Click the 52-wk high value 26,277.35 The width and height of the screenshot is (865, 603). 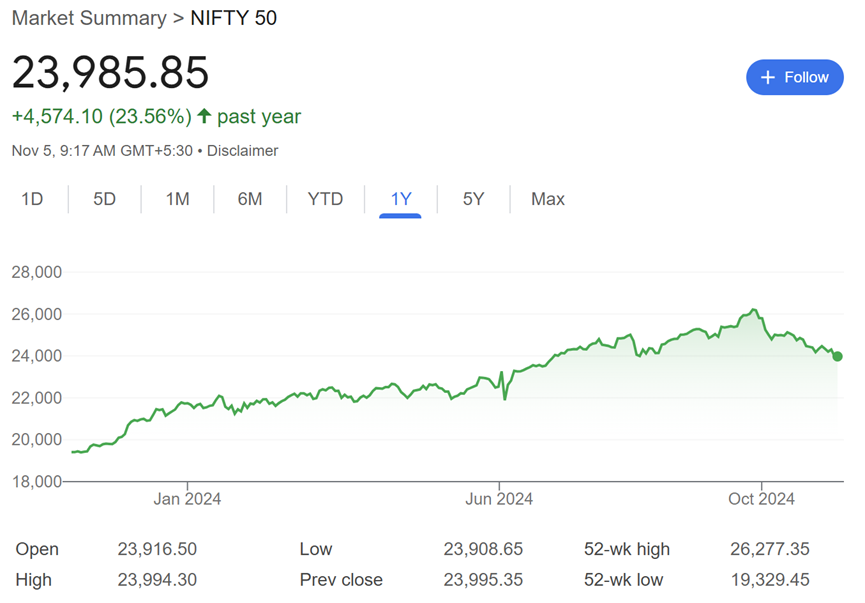(770, 549)
